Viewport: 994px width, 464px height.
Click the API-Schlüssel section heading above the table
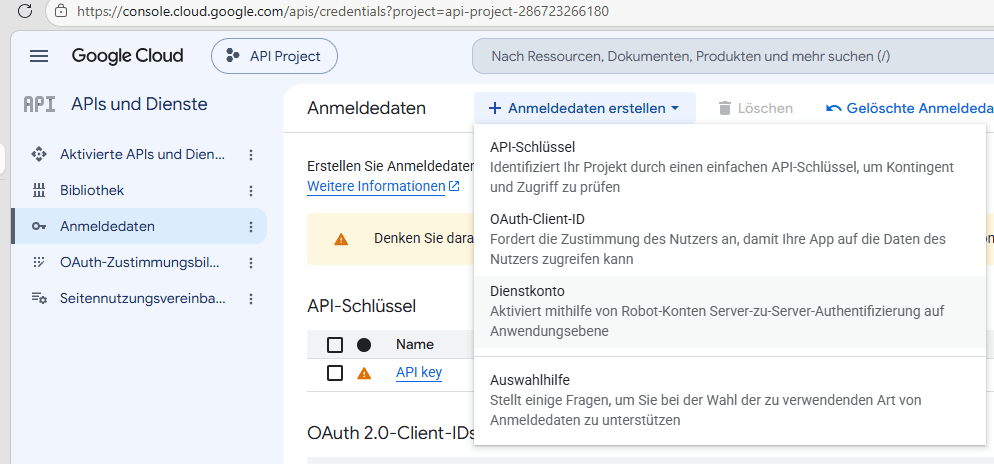click(x=361, y=306)
